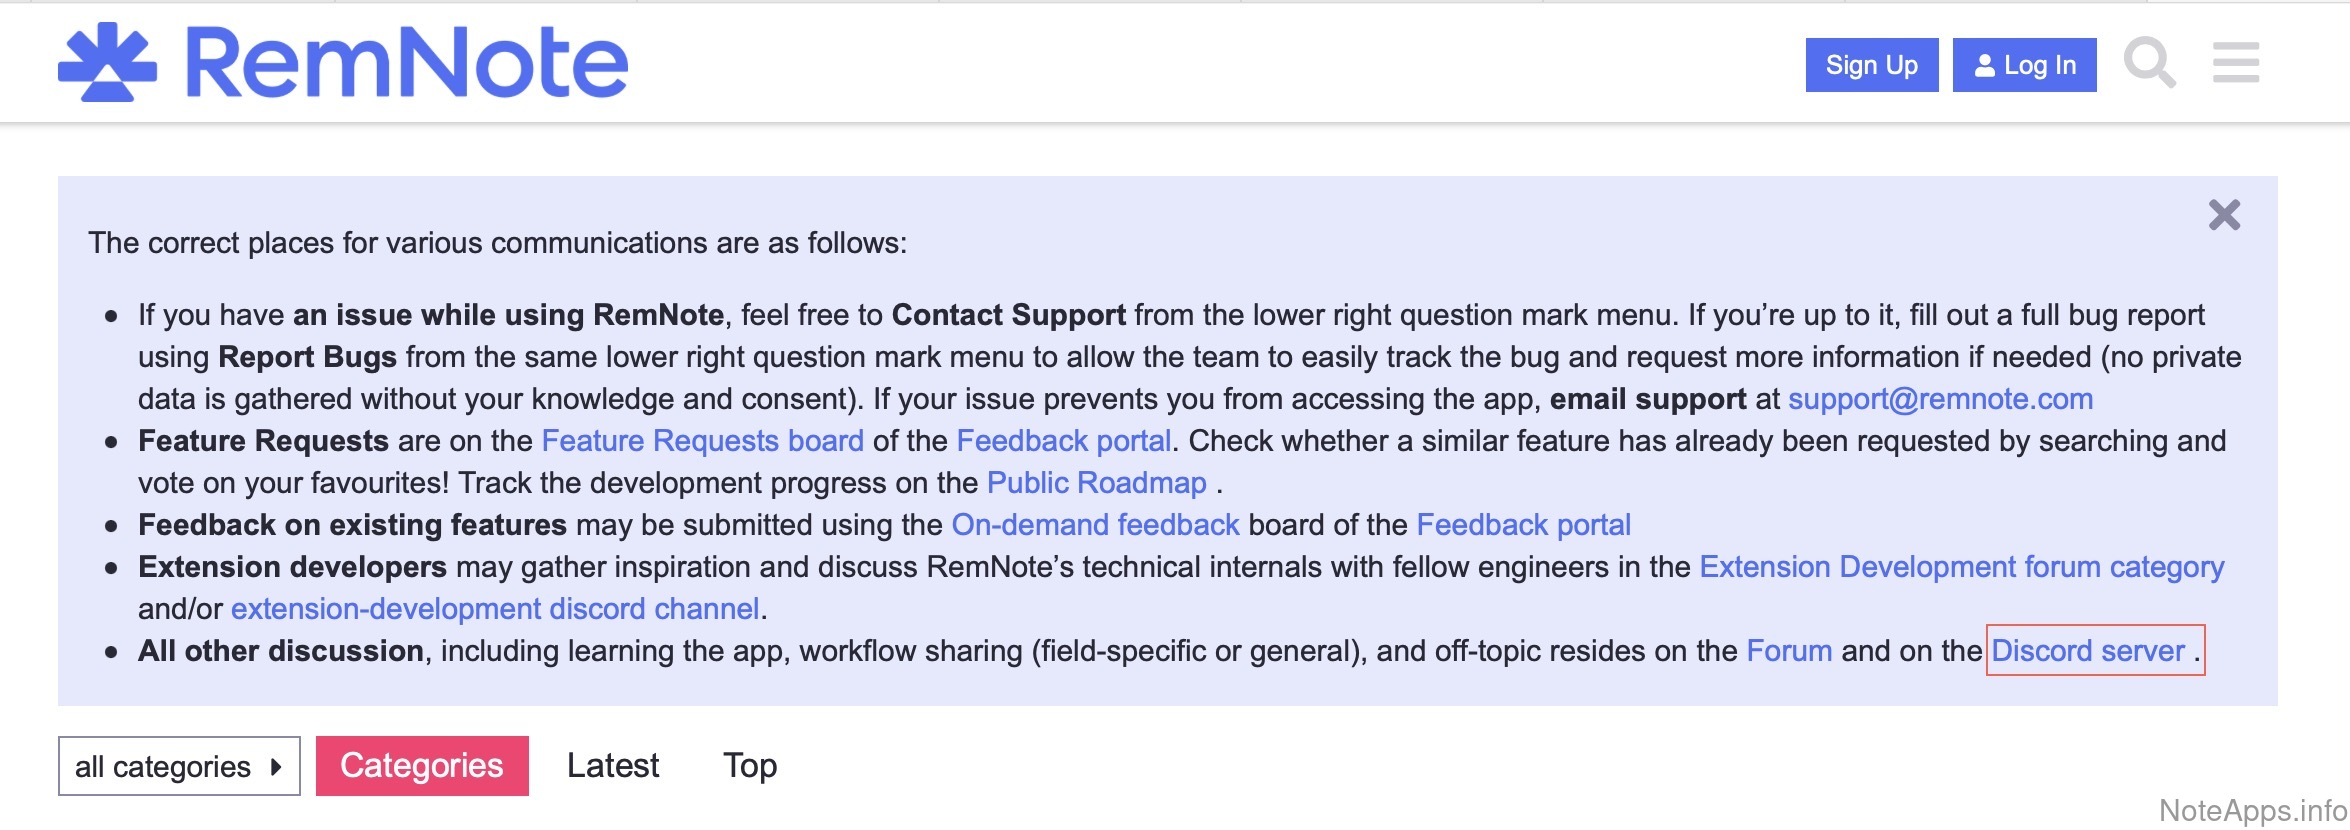Open Feedback portal link after On-demand feedback

point(1523,525)
